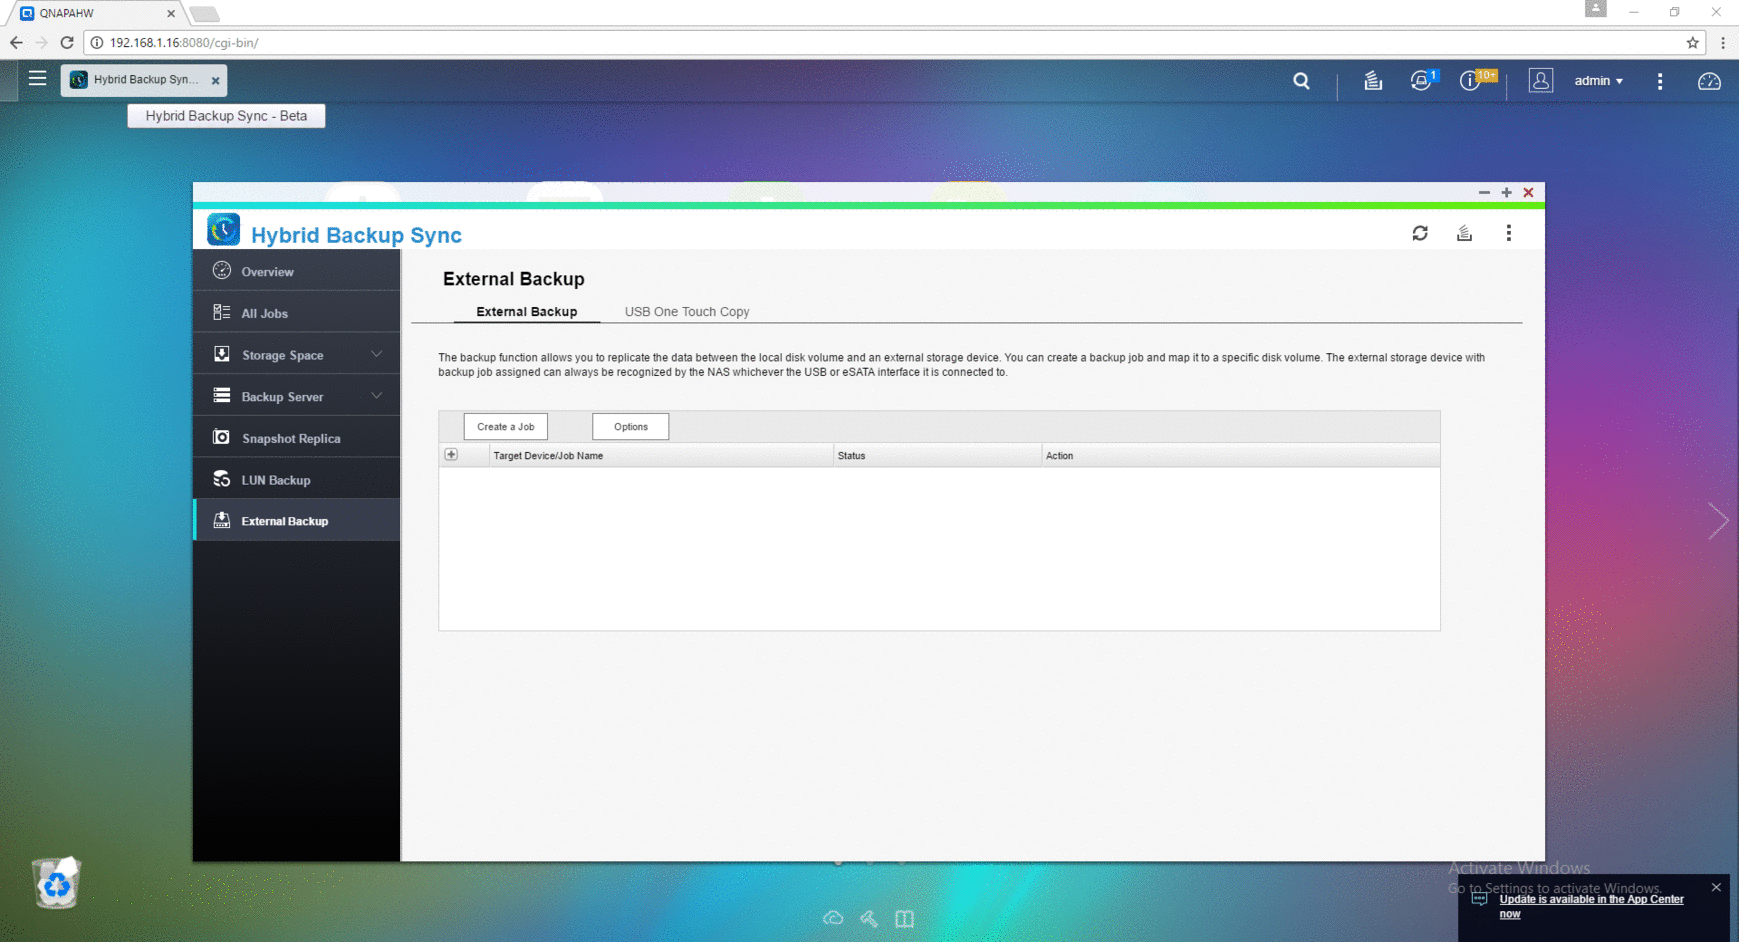Image resolution: width=1739 pixels, height=942 pixels.
Task: Go to Overview in the sidebar
Action: click(x=297, y=271)
